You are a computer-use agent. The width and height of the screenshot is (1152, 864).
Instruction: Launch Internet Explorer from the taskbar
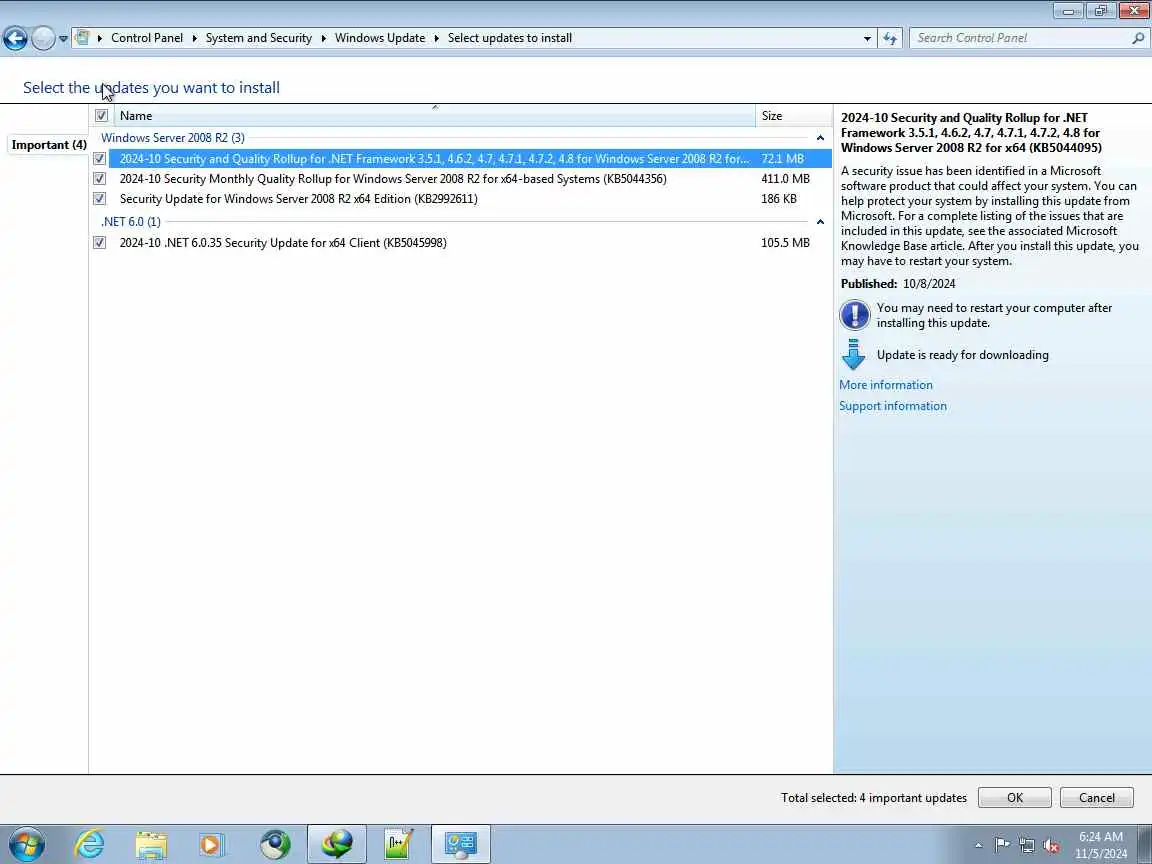pyautogui.click(x=90, y=845)
